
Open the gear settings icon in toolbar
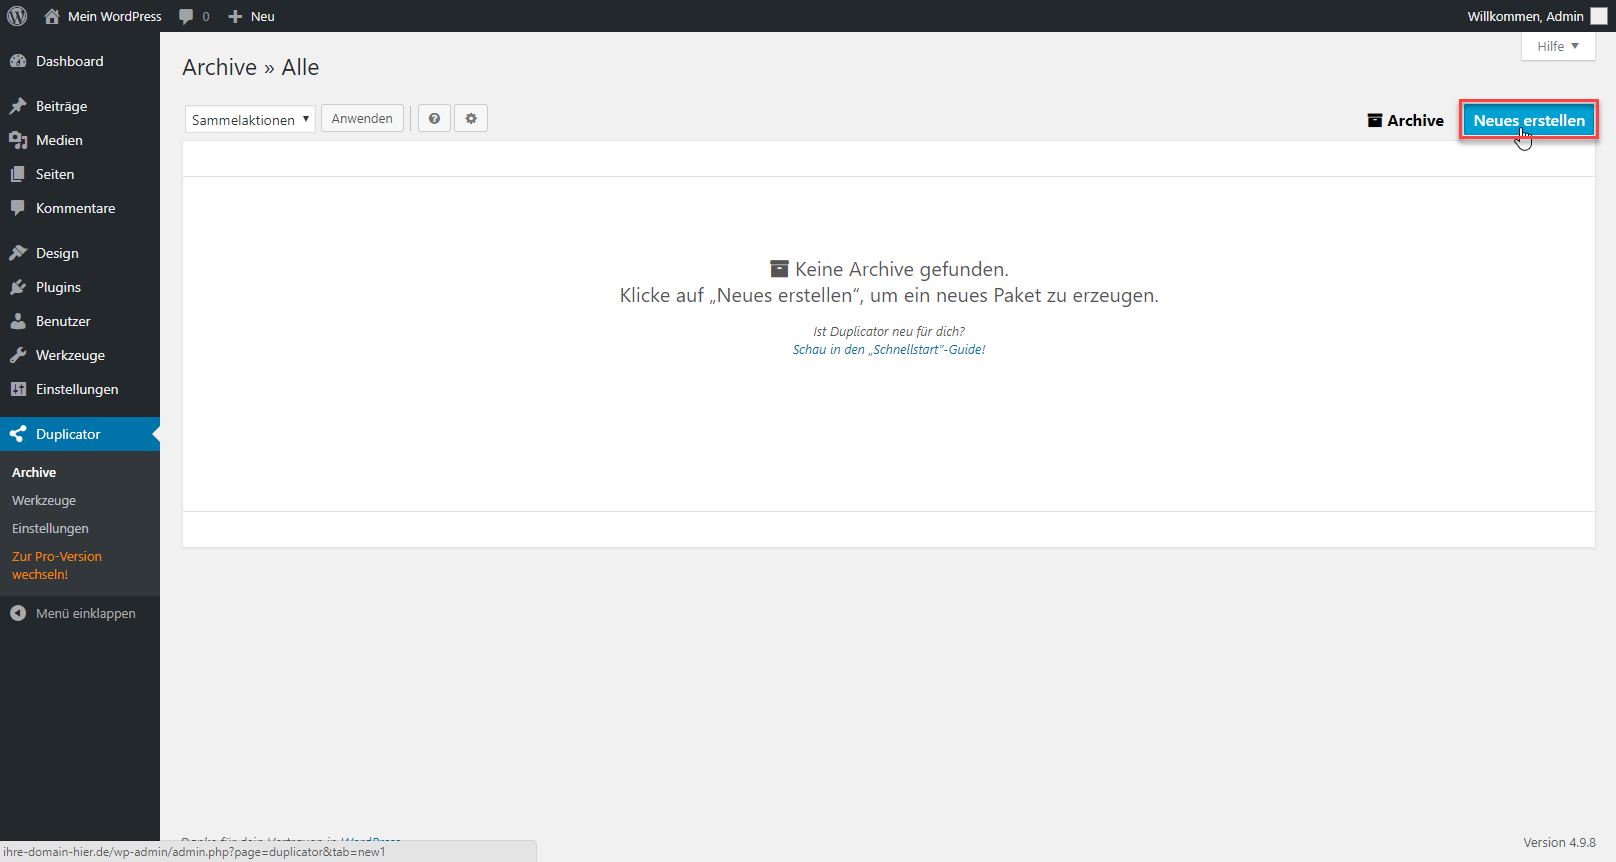(x=471, y=119)
